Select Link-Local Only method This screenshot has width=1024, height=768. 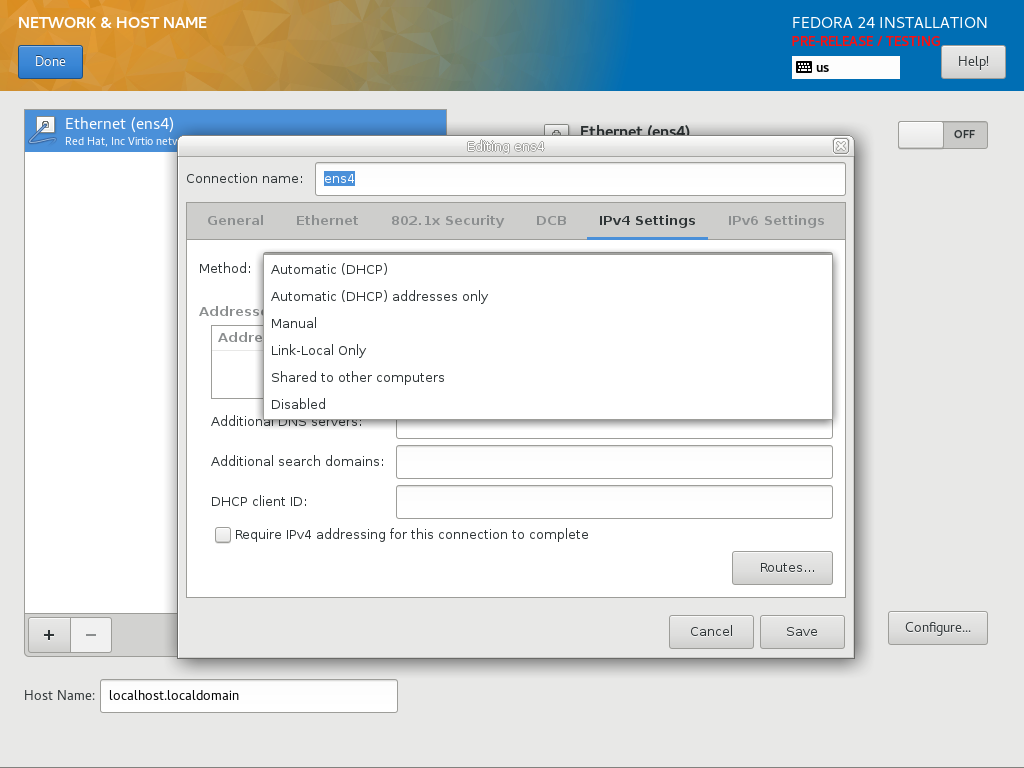(x=548, y=350)
